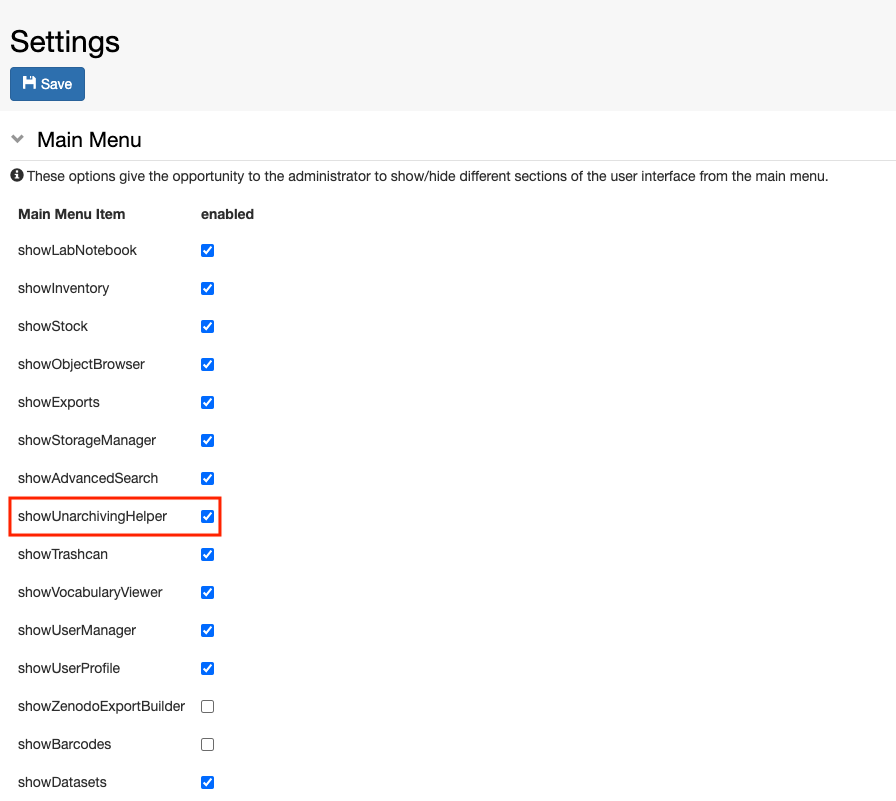Toggle the showStock checkbox
This screenshot has height=801, width=896.
pyautogui.click(x=207, y=326)
